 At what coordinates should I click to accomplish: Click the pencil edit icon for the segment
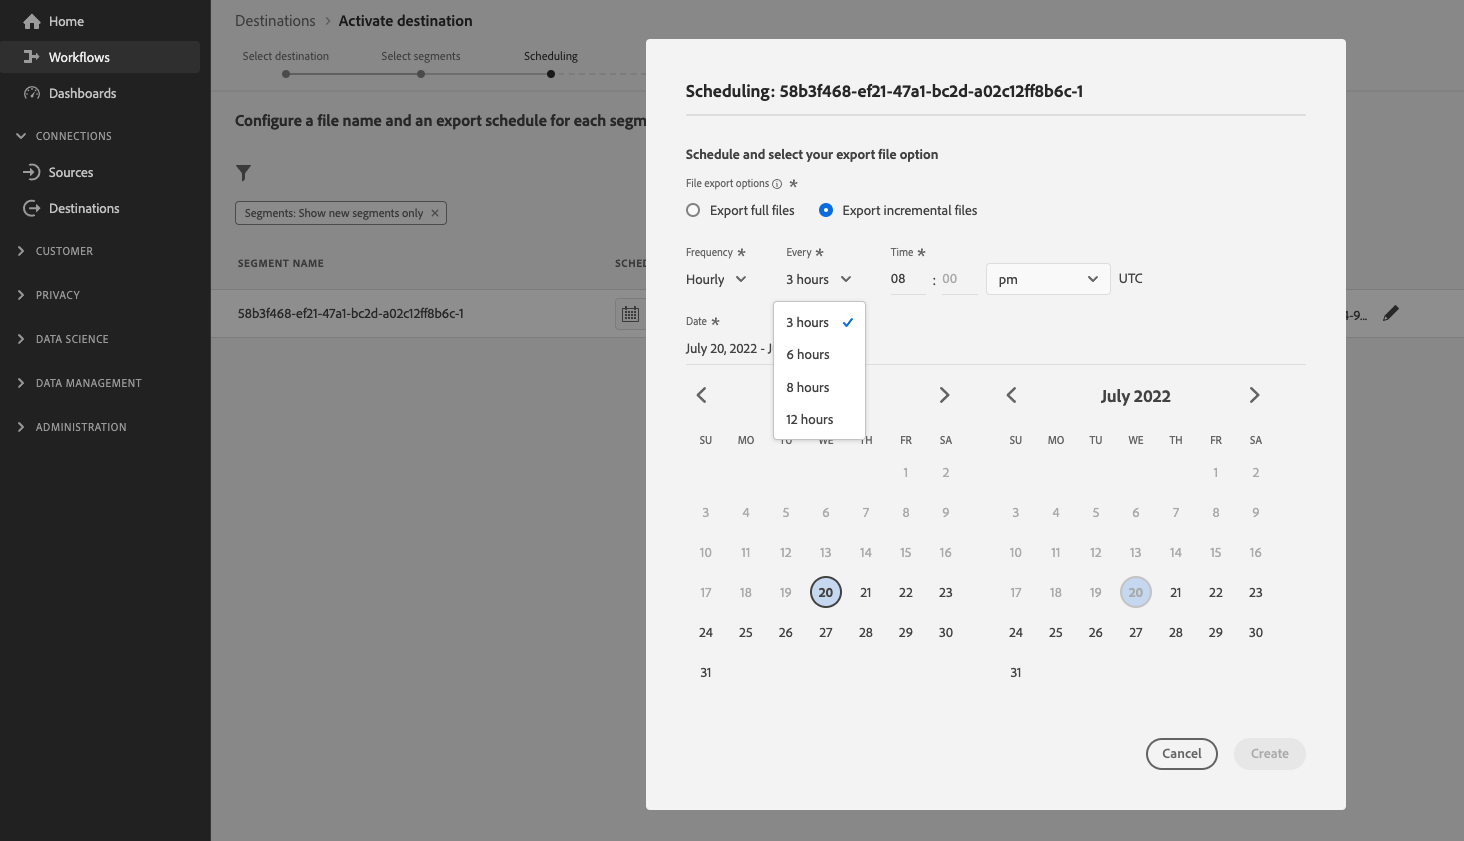click(x=1390, y=313)
